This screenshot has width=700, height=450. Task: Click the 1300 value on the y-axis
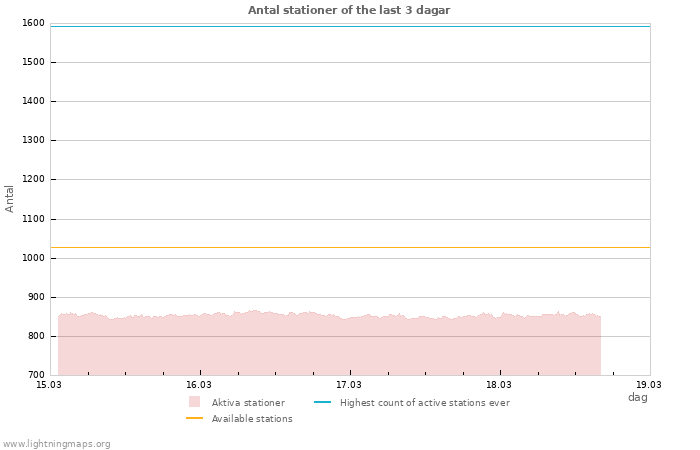click(x=33, y=140)
